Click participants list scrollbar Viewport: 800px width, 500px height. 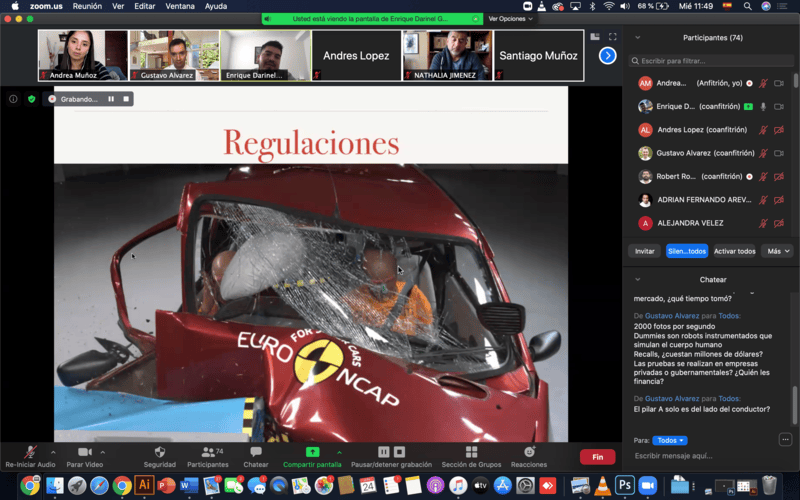point(795,81)
